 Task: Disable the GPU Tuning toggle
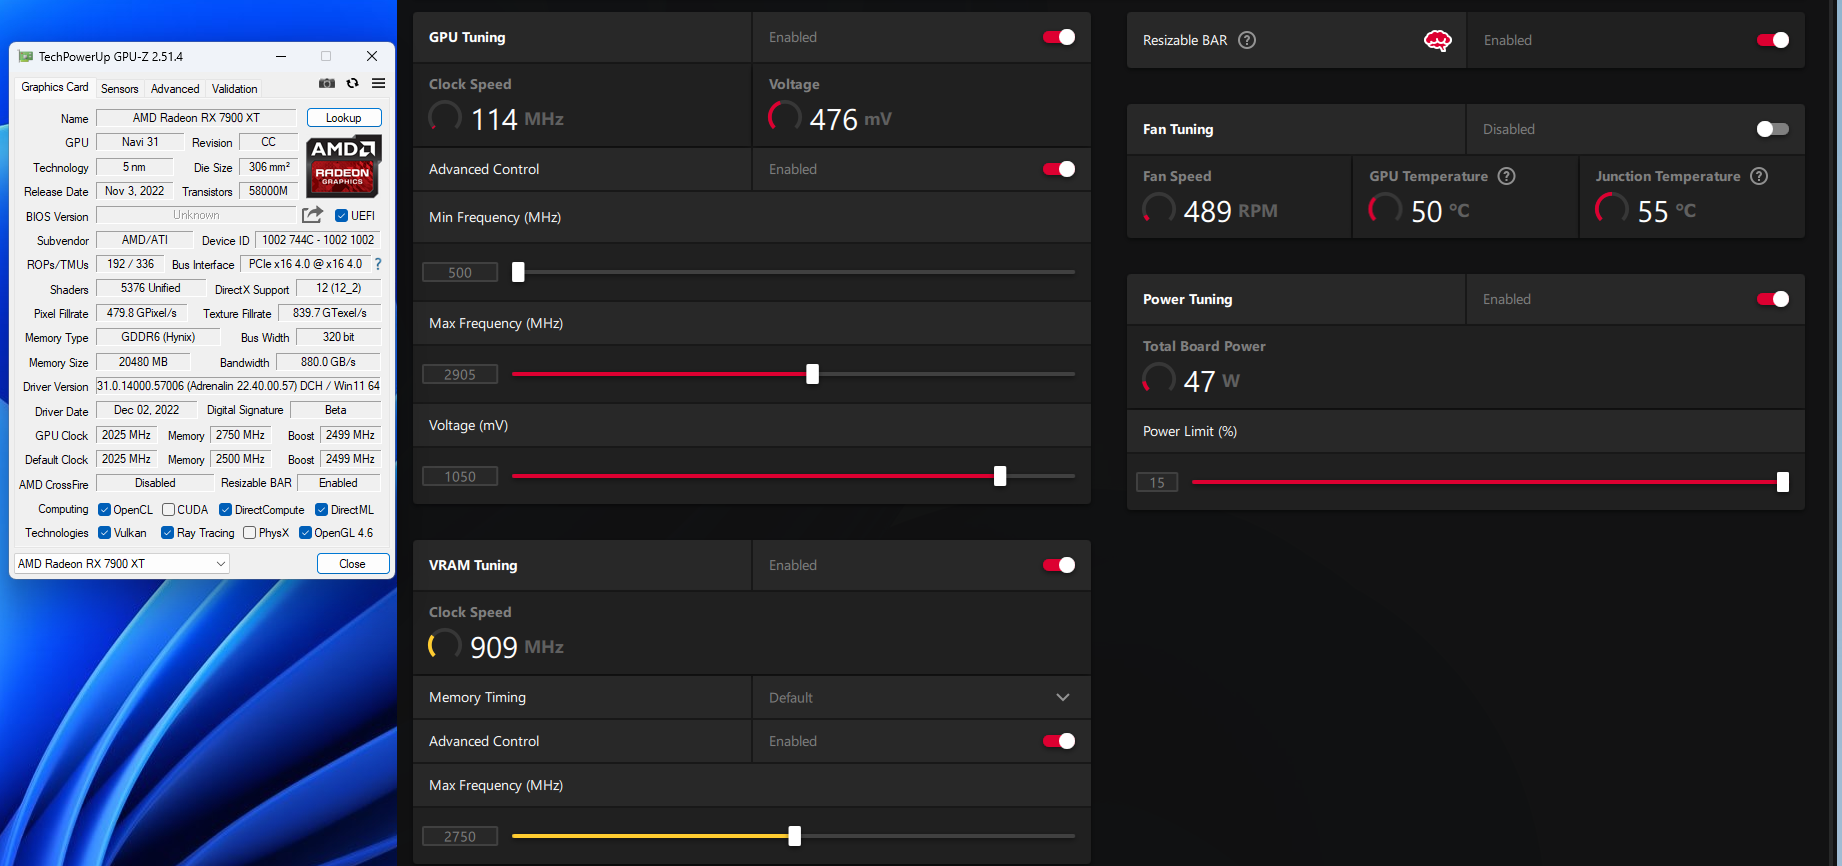[1059, 37]
